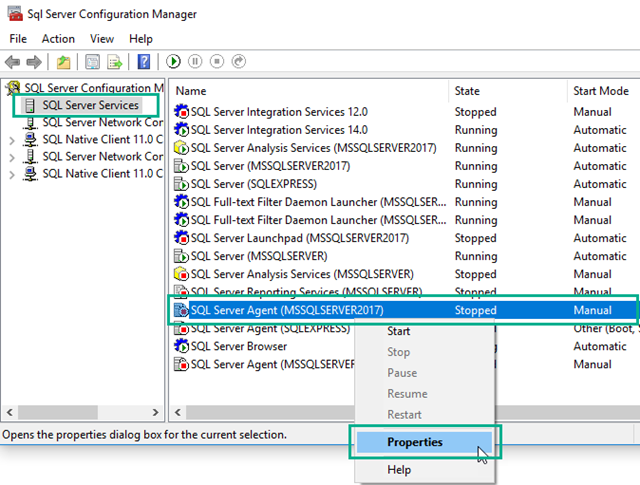Select the SQL Server (SQLEXPRESS) service row
This screenshot has height=485, width=640.
click(253, 184)
